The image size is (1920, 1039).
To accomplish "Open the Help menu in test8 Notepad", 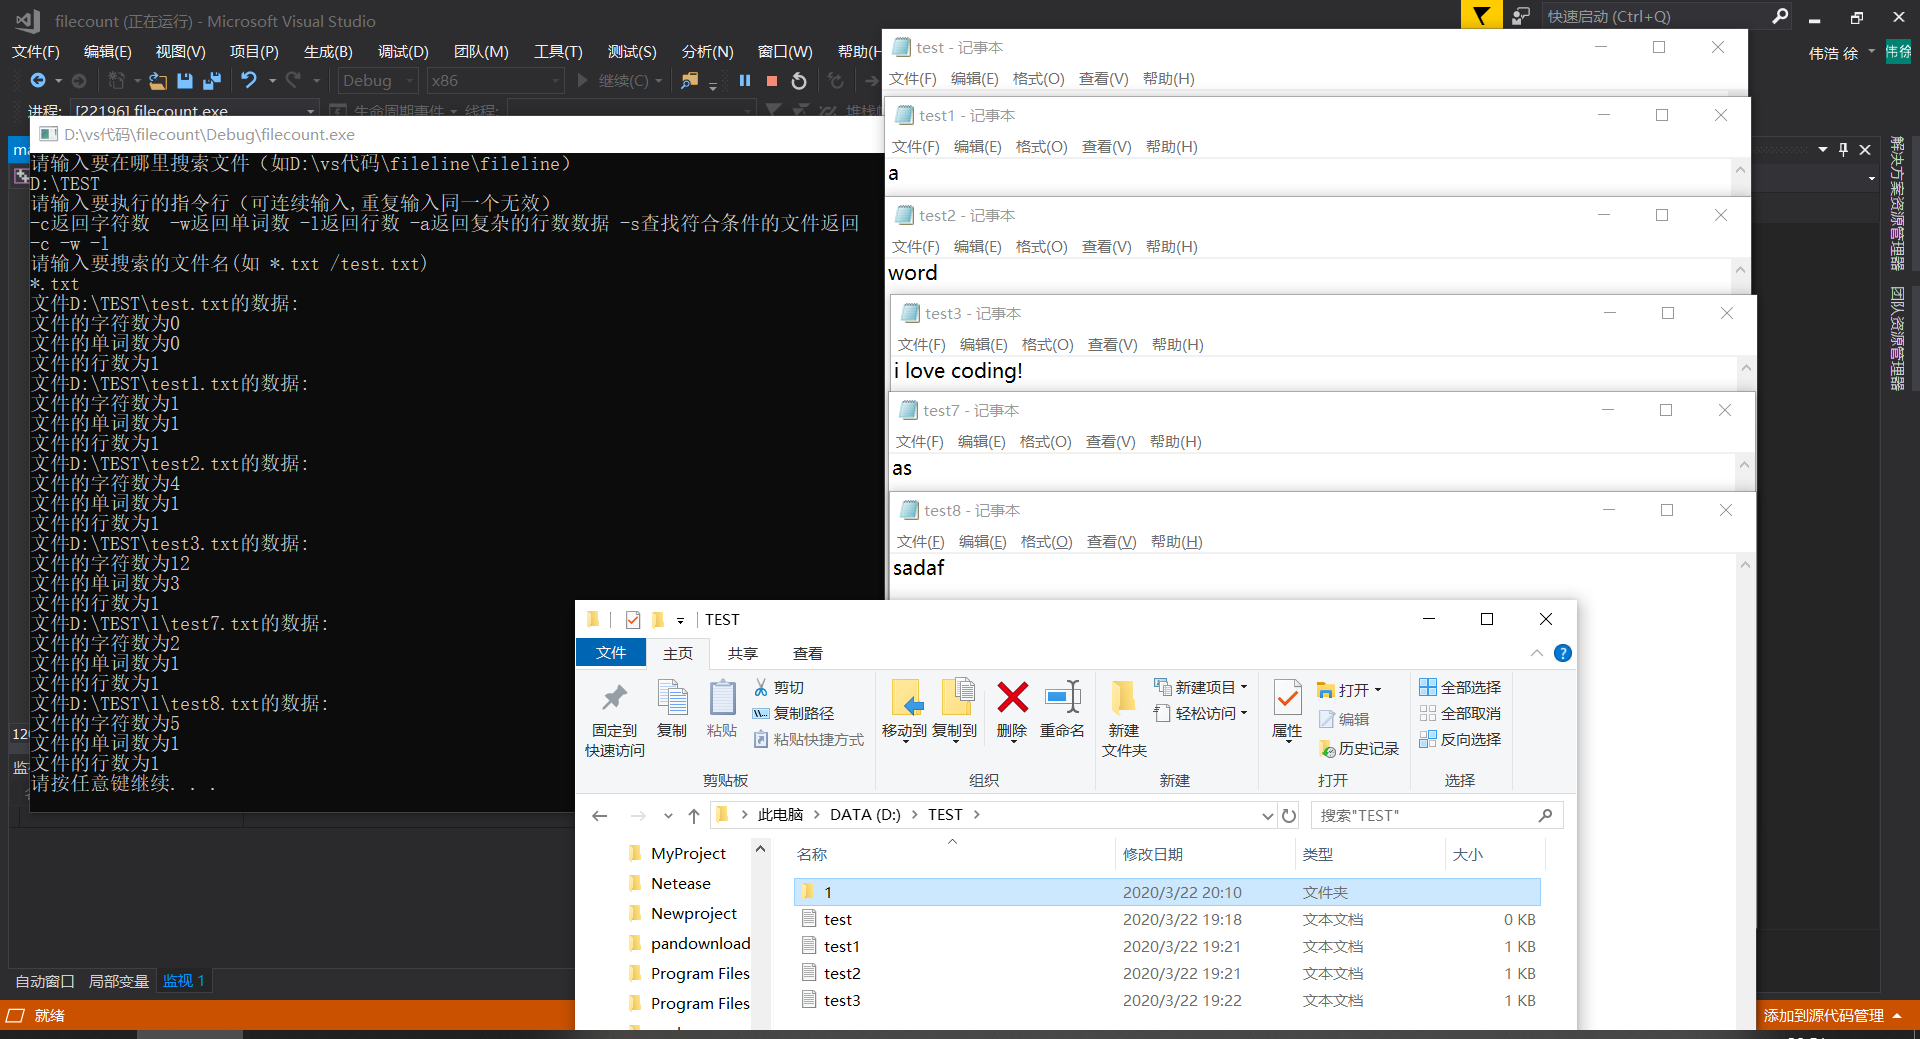I will pyautogui.click(x=1177, y=541).
